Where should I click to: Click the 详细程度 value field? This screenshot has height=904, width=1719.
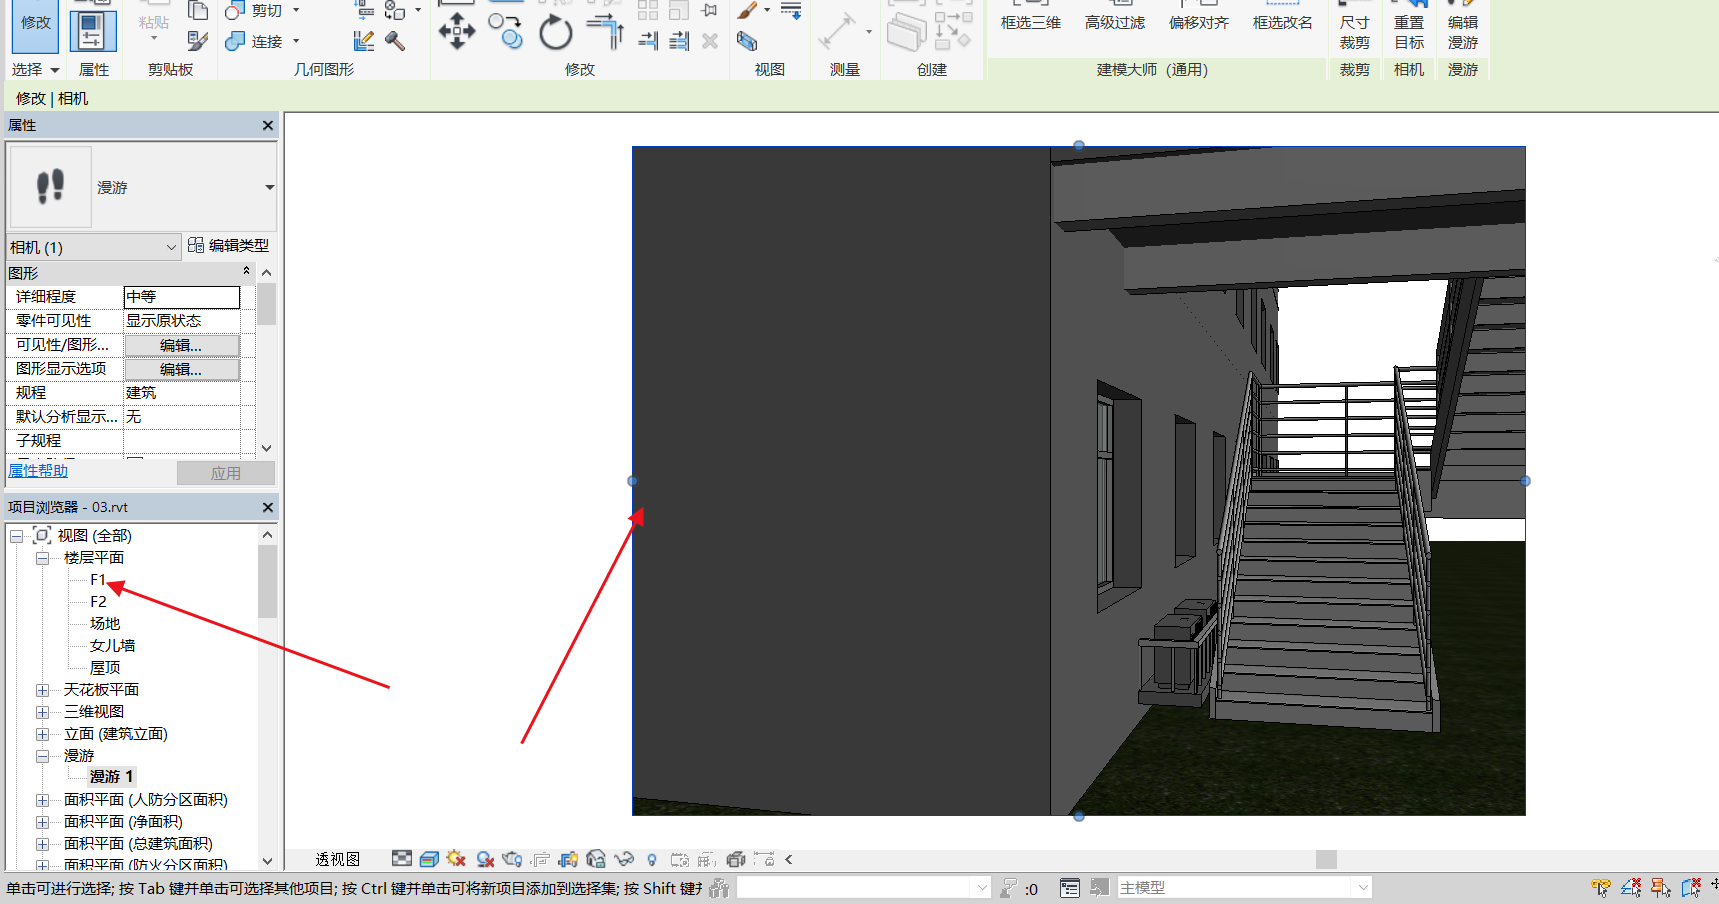click(181, 297)
